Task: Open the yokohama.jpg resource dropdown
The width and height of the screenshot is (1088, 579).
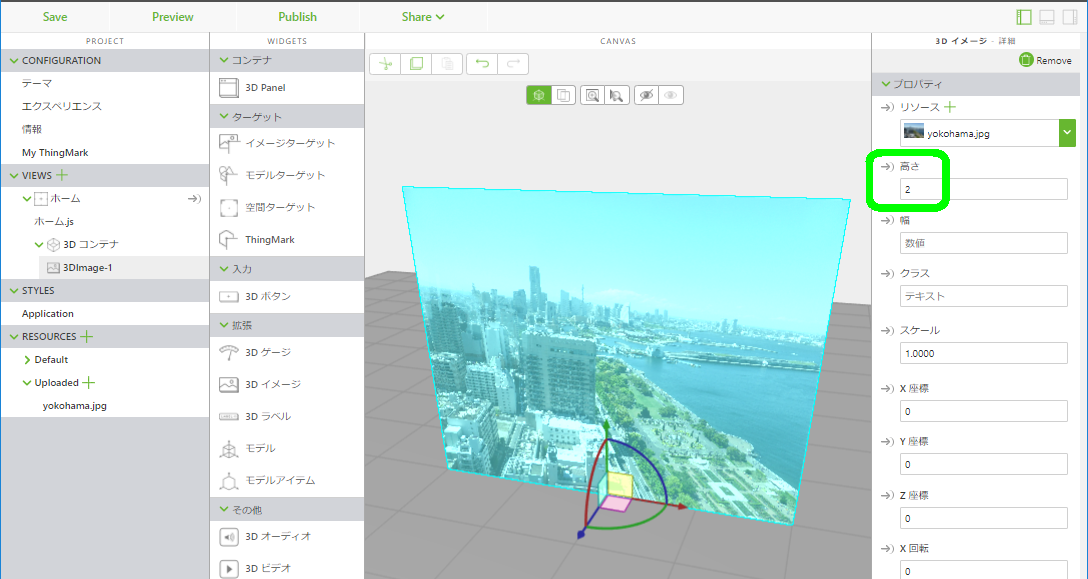Action: coord(1067,133)
